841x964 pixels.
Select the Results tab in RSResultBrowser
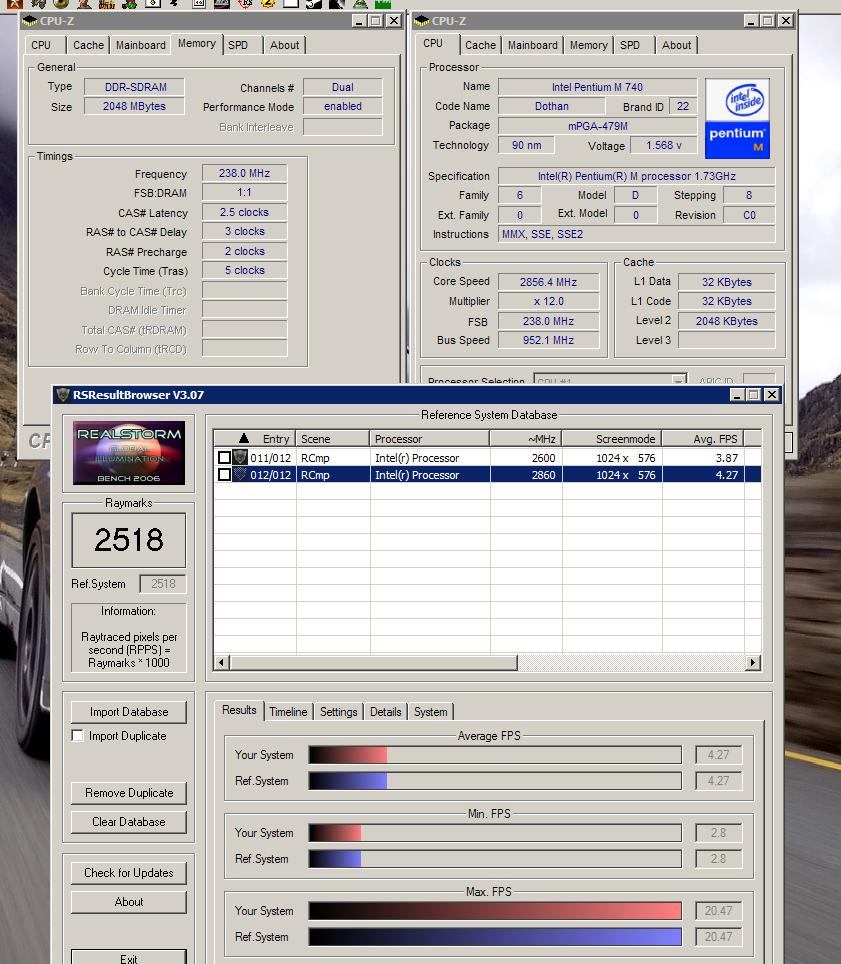[x=239, y=709]
